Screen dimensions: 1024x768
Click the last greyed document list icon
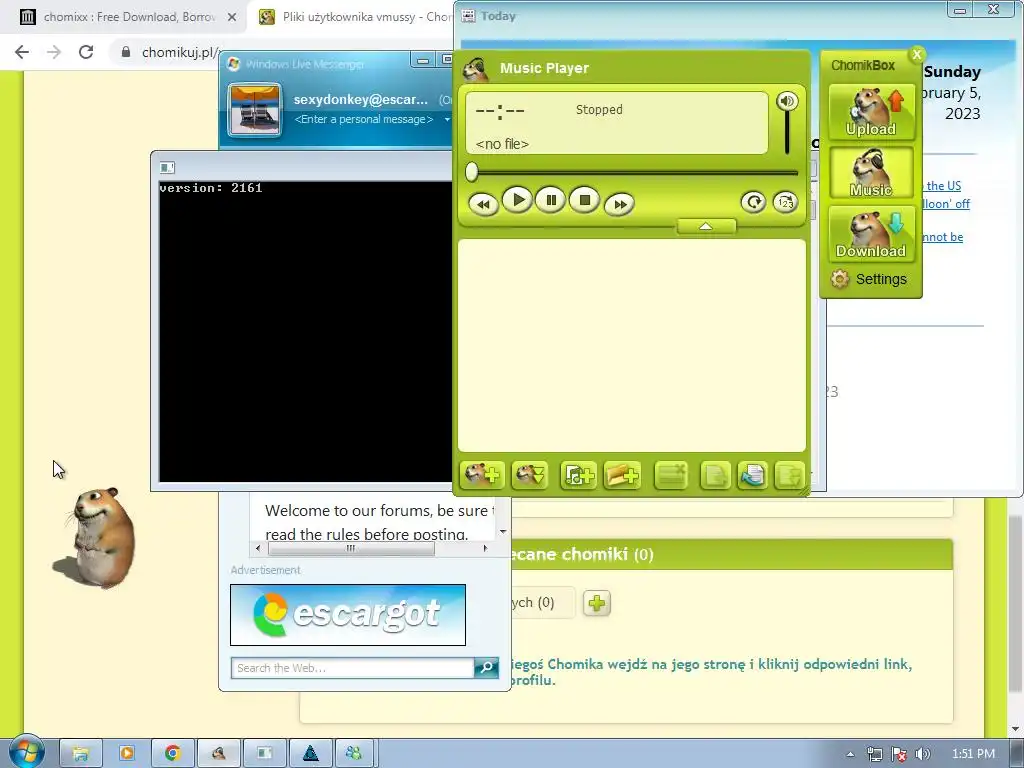(x=789, y=475)
